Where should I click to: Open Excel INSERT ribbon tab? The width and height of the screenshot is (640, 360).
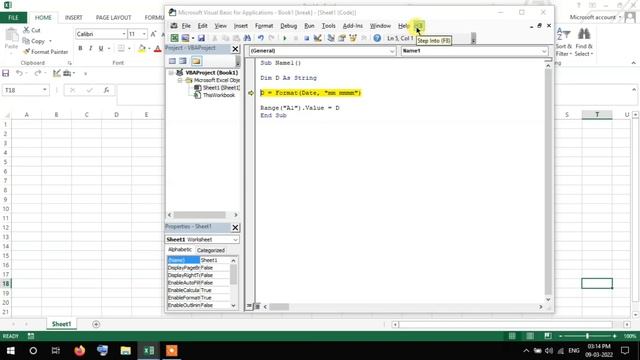[x=73, y=18]
